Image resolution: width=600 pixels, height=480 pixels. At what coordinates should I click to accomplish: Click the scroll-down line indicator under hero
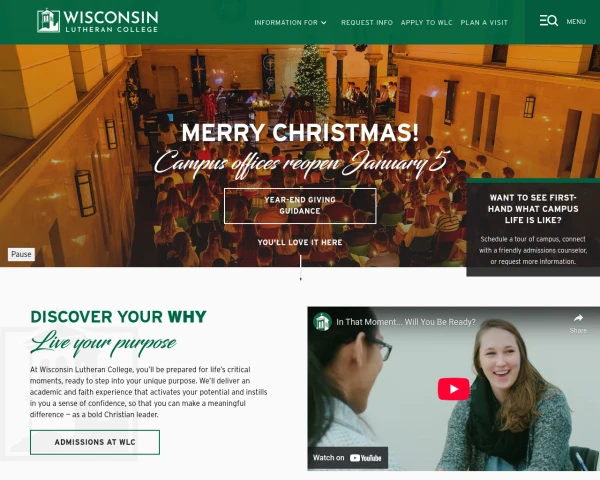coord(300,268)
